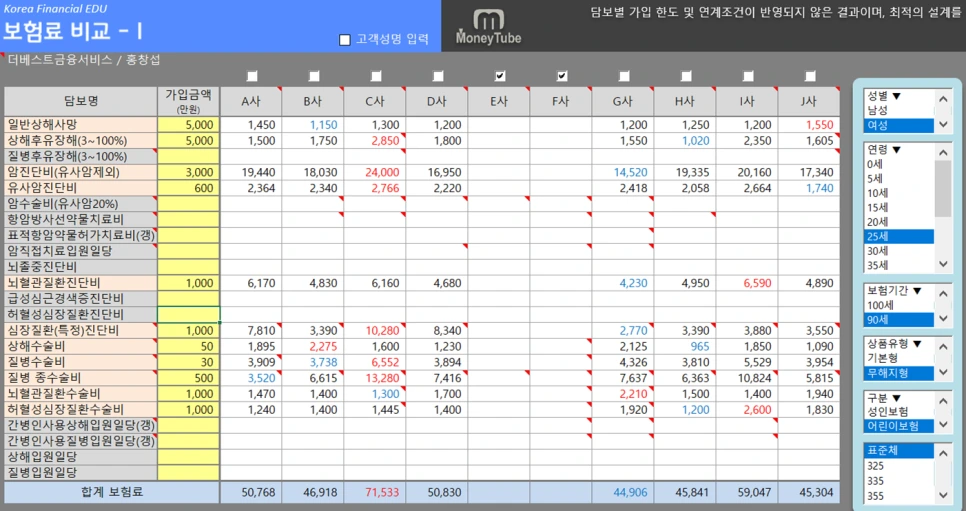Tick the checkbox above H사 column
Image resolution: width=966 pixels, height=511 pixels.
click(686, 76)
